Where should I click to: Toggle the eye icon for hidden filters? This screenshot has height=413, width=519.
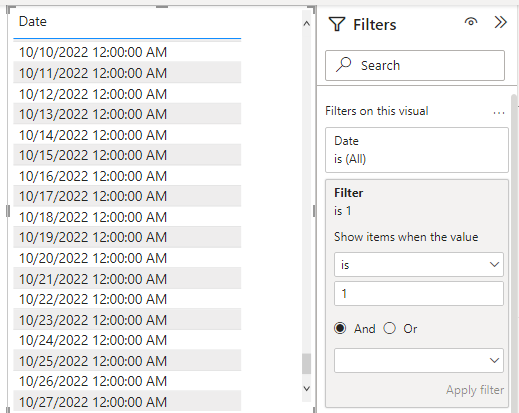[471, 22]
